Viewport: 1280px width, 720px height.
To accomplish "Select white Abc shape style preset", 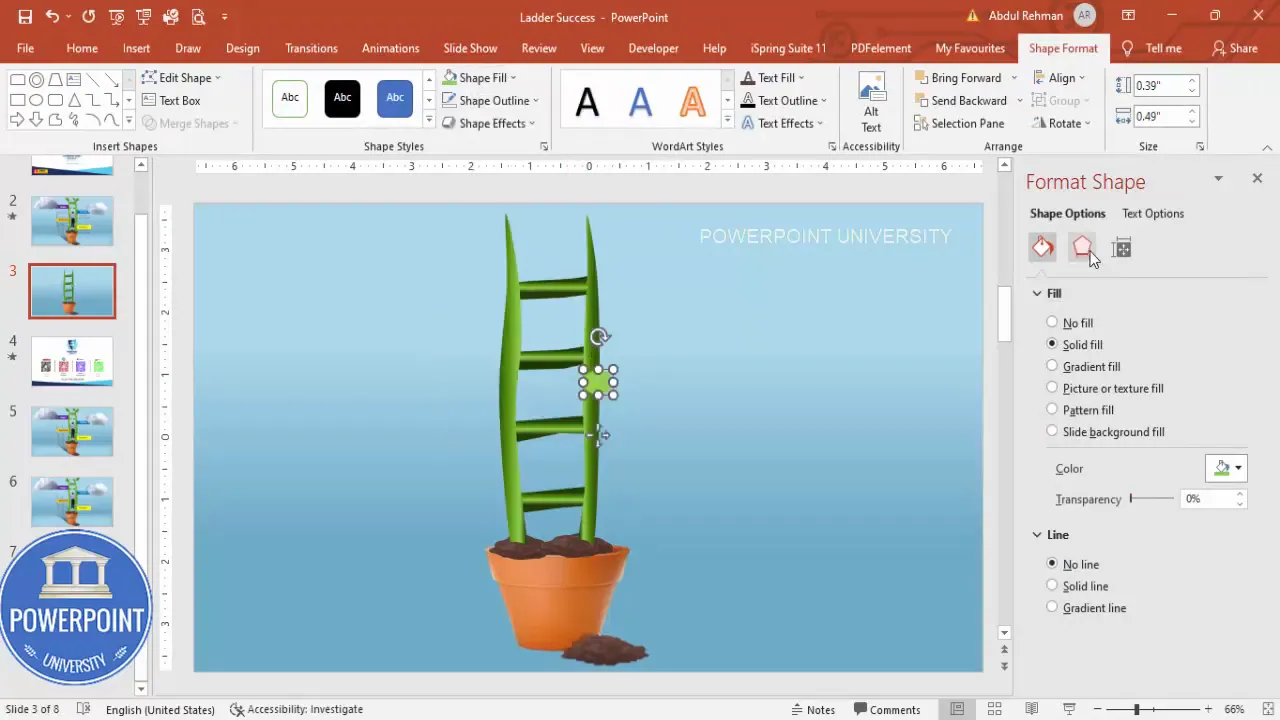I will tap(290, 98).
